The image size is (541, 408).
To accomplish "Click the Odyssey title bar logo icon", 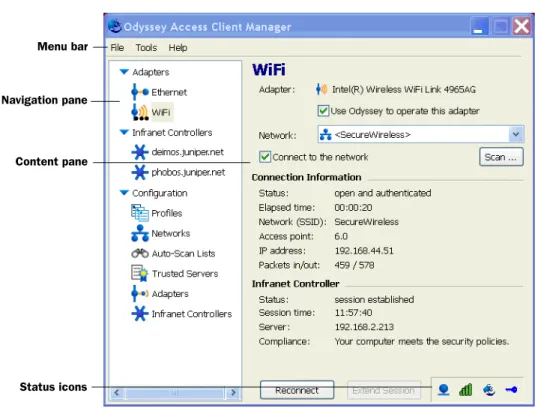I will click(114, 26).
